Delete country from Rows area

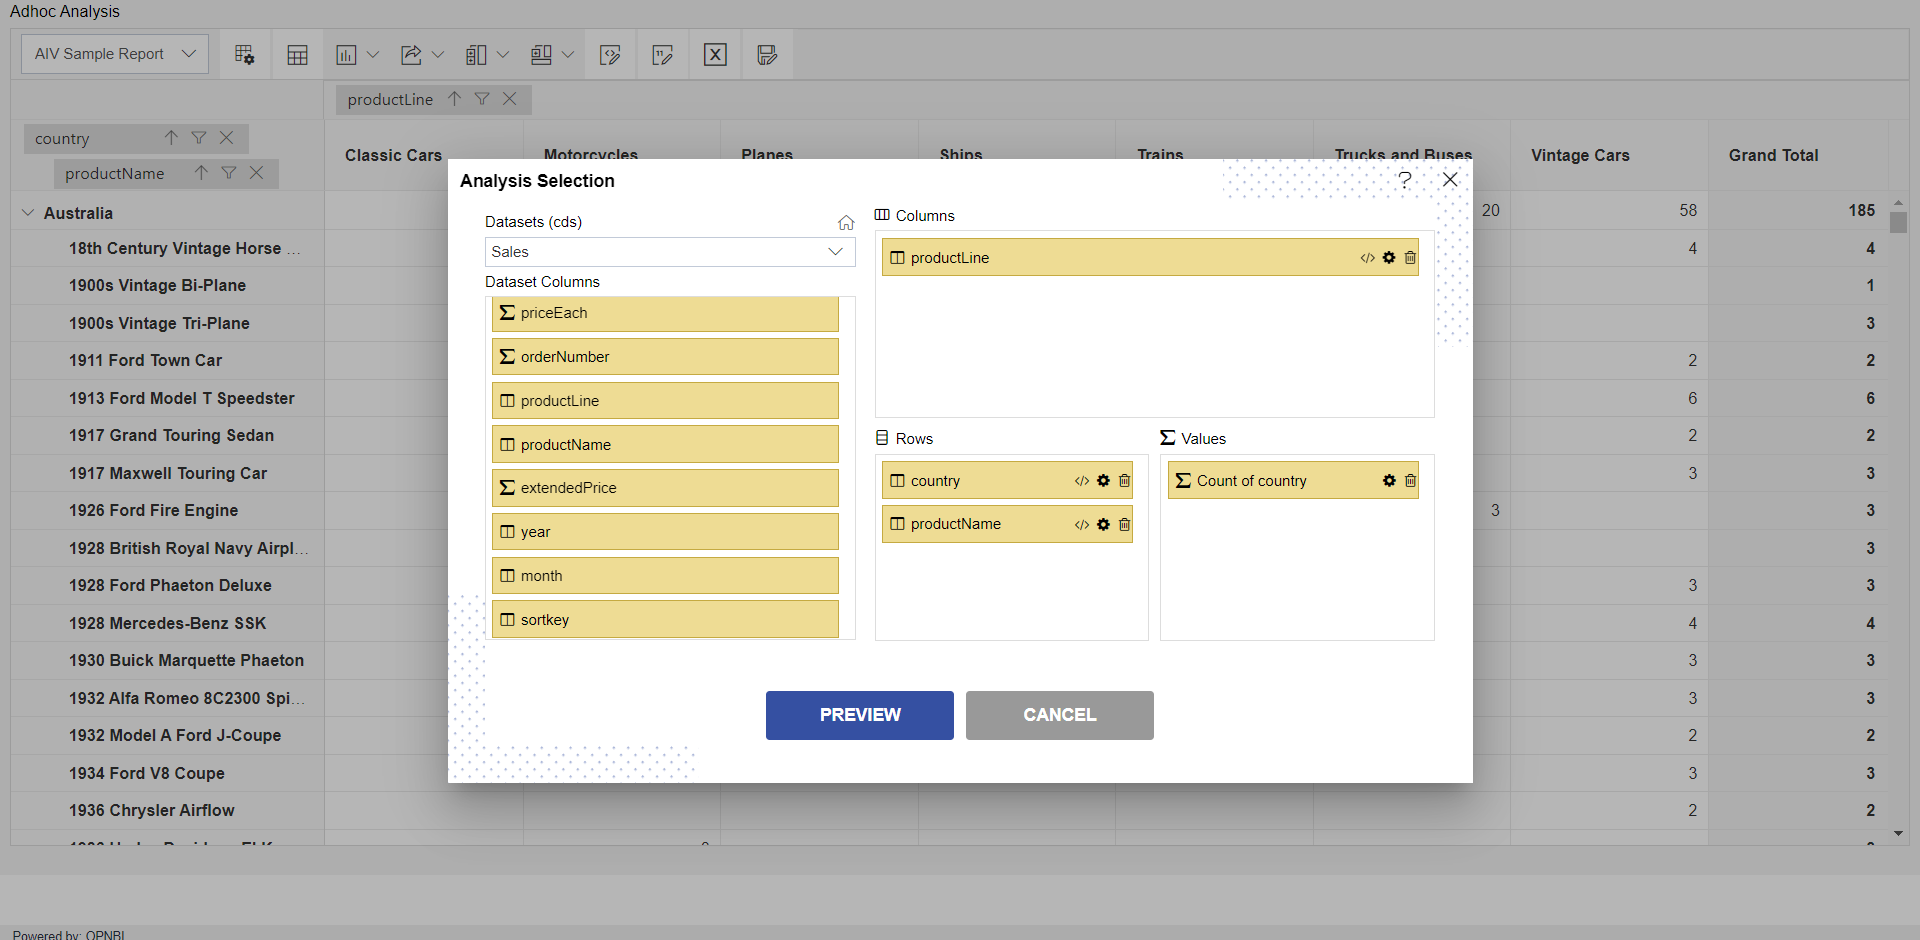coord(1124,481)
